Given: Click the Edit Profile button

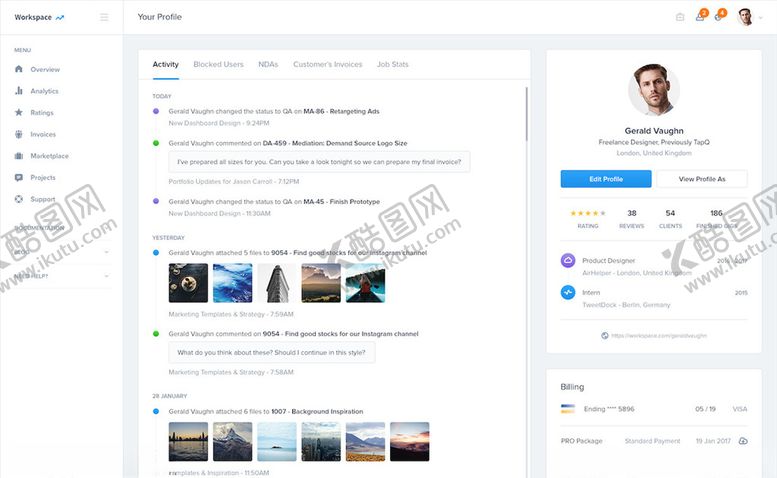Looking at the screenshot, I should (606, 179).
